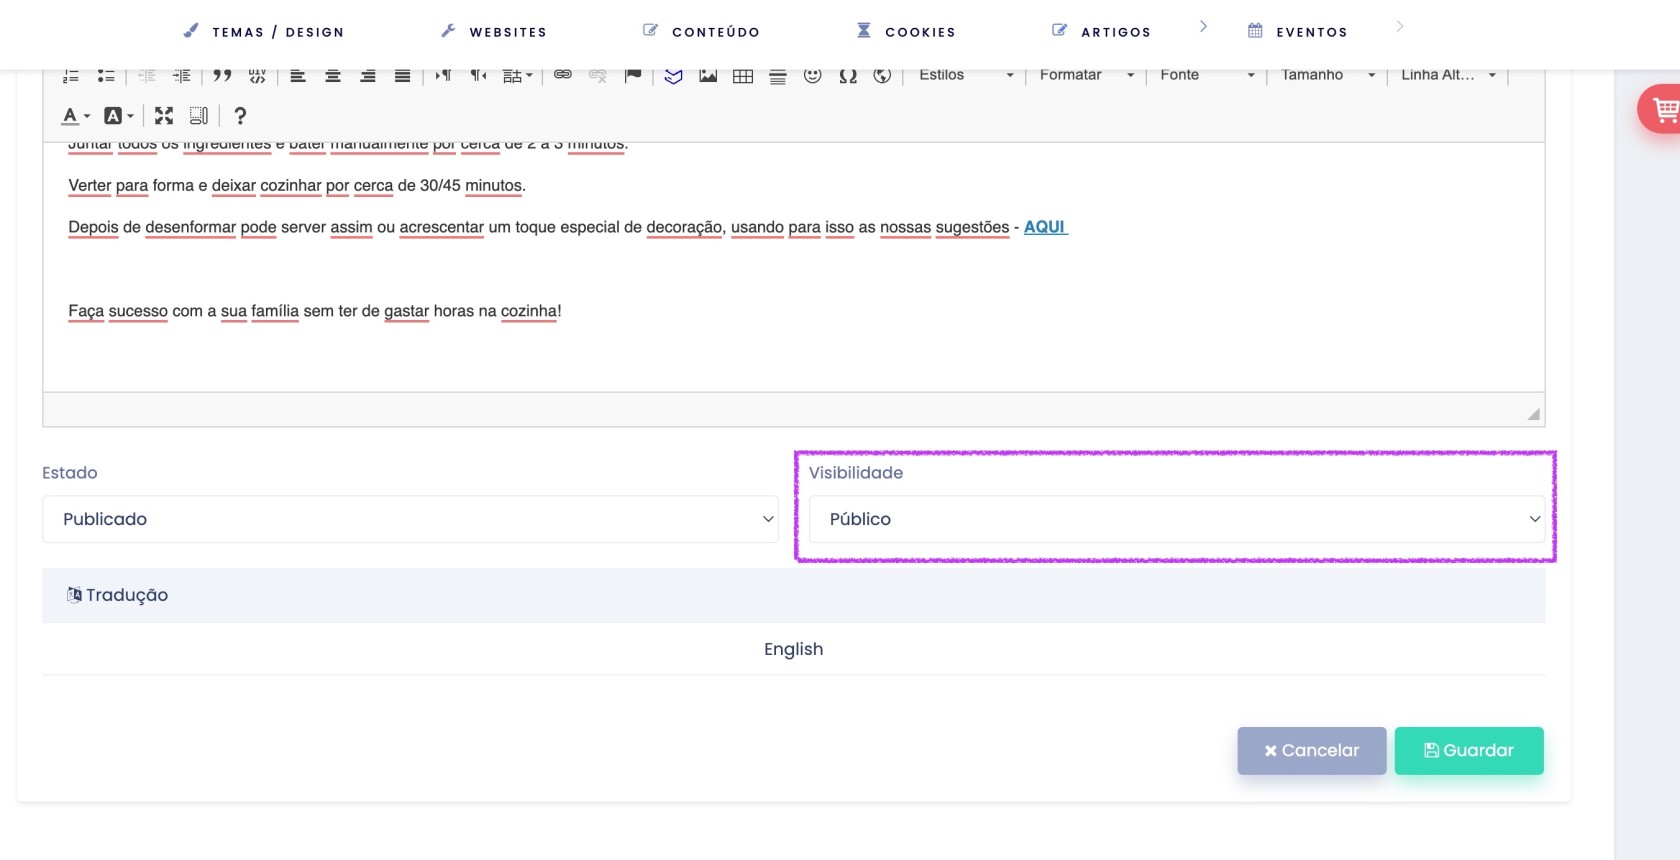Insert an image
1680x860 pixels.
pos(708,75)
